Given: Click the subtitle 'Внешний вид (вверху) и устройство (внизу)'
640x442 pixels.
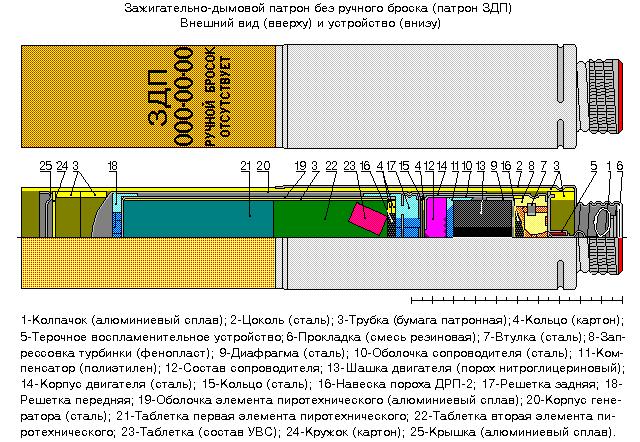Looking at the screenshot, I should point(310,23).
